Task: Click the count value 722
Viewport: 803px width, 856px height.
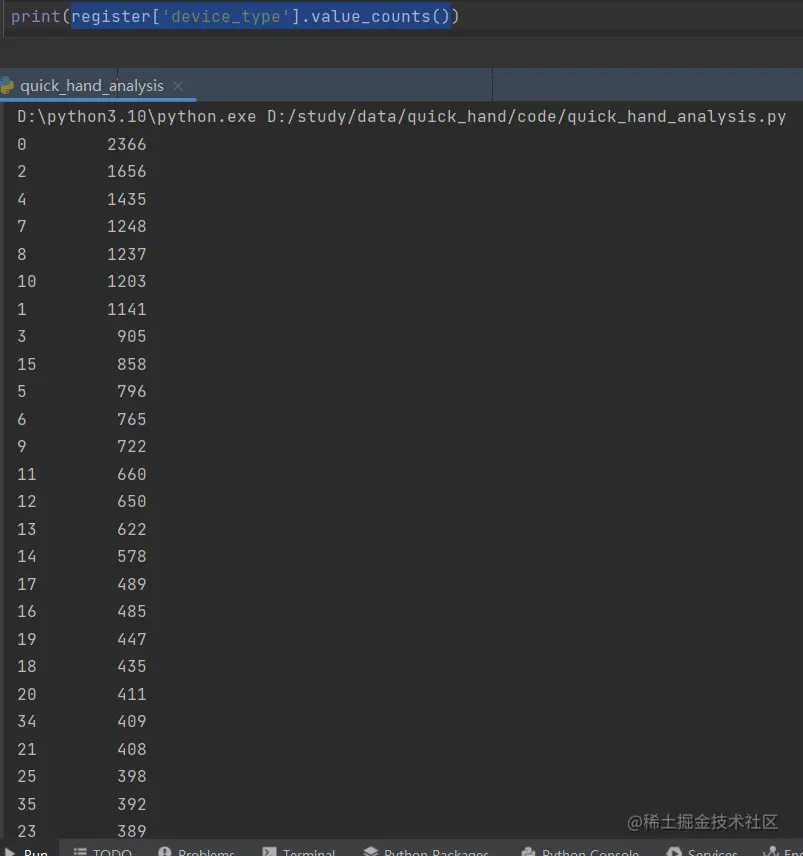Action: (132, 447)
